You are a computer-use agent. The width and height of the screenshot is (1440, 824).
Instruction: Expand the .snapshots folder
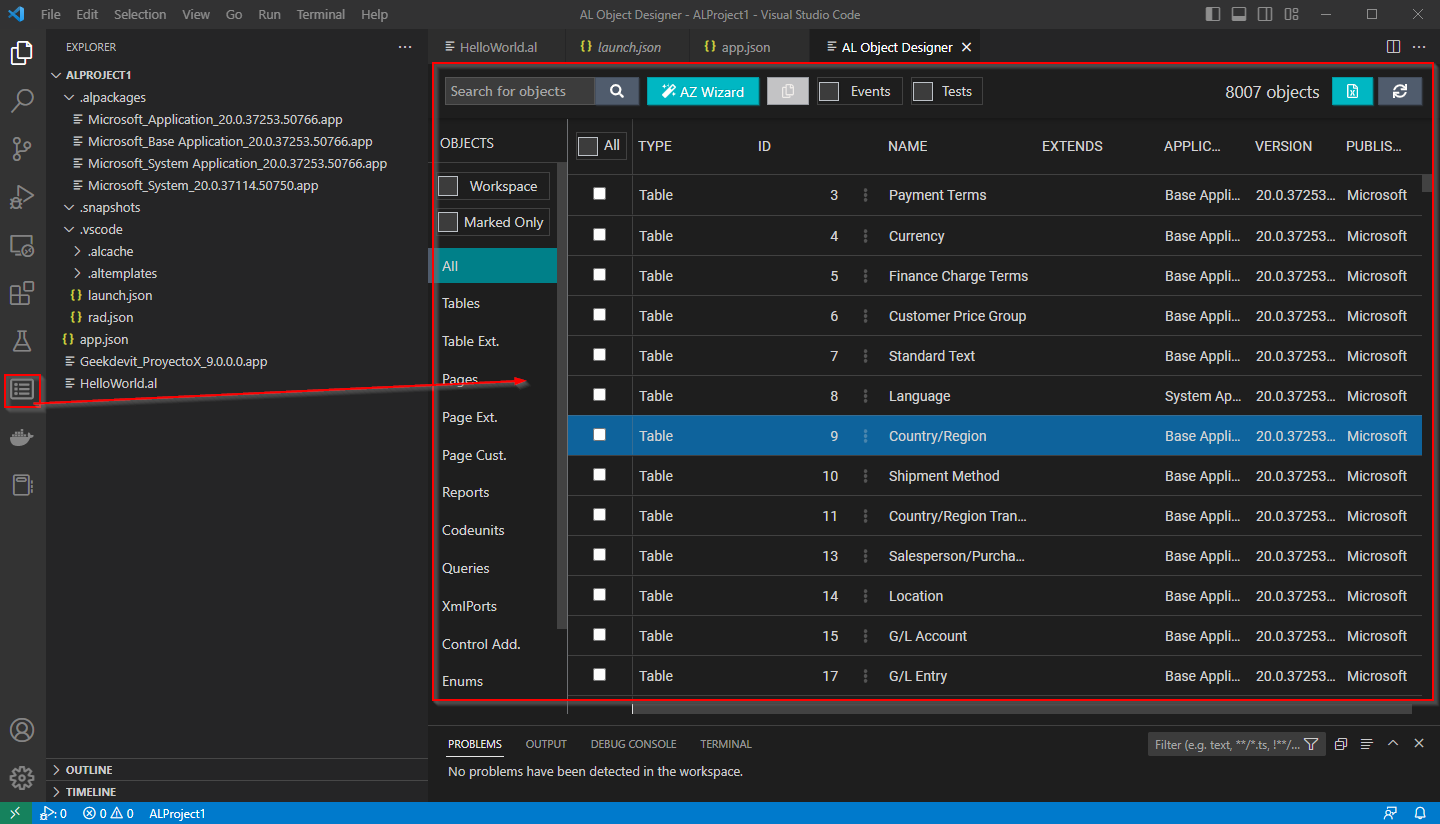click(69, 208)
